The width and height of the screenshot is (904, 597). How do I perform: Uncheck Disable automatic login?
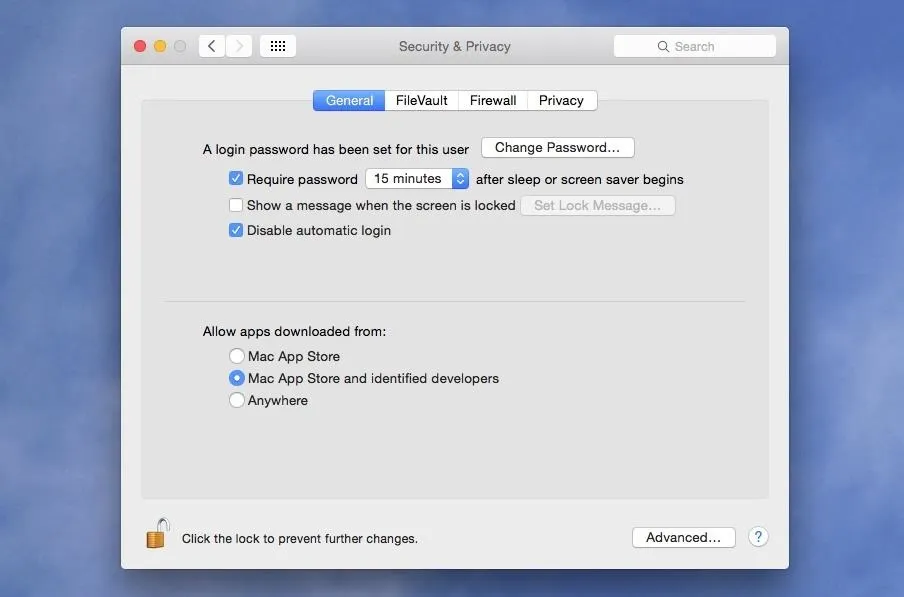coord(235,230)
